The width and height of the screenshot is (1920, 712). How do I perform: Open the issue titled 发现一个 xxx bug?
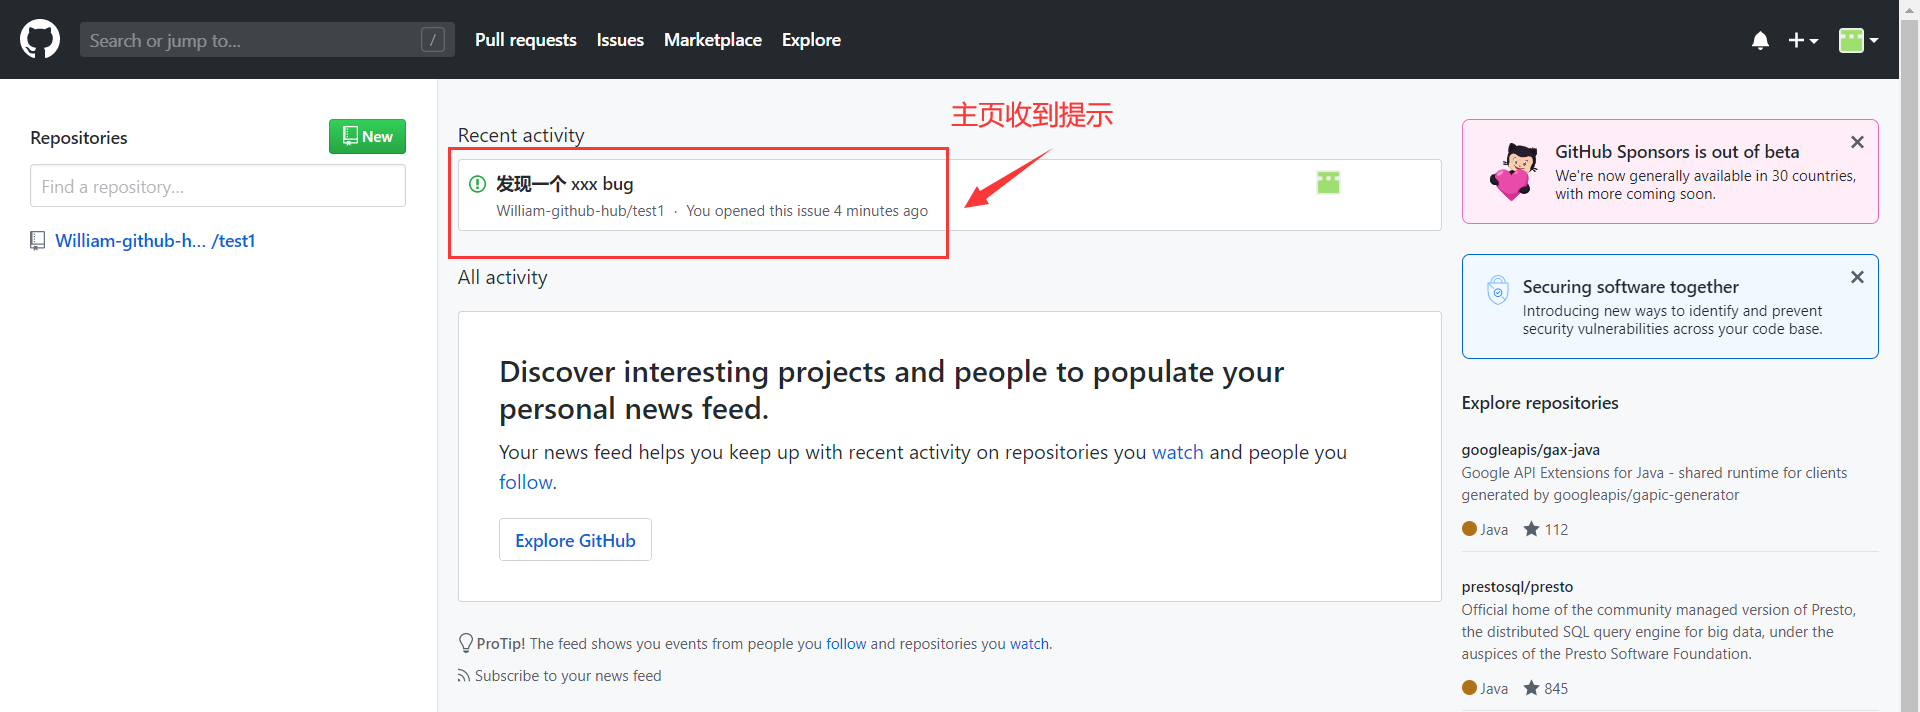pyautogui.click(x=565, y=184)
